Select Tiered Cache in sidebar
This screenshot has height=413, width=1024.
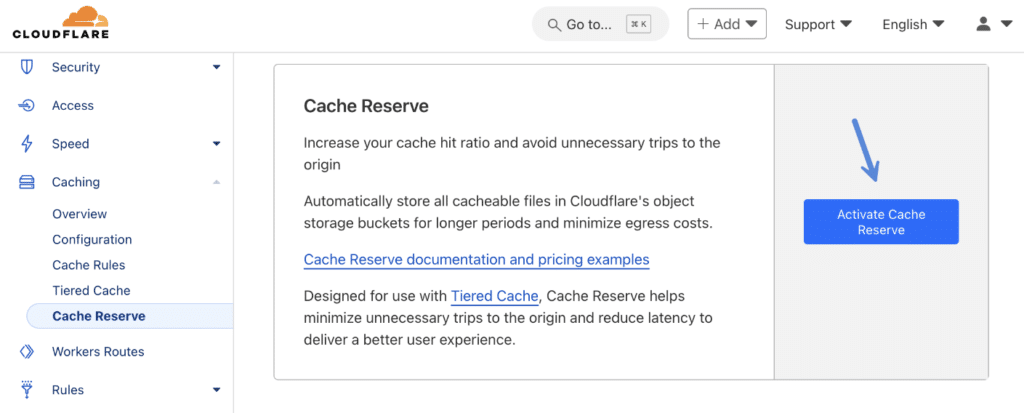click(91, 290)
